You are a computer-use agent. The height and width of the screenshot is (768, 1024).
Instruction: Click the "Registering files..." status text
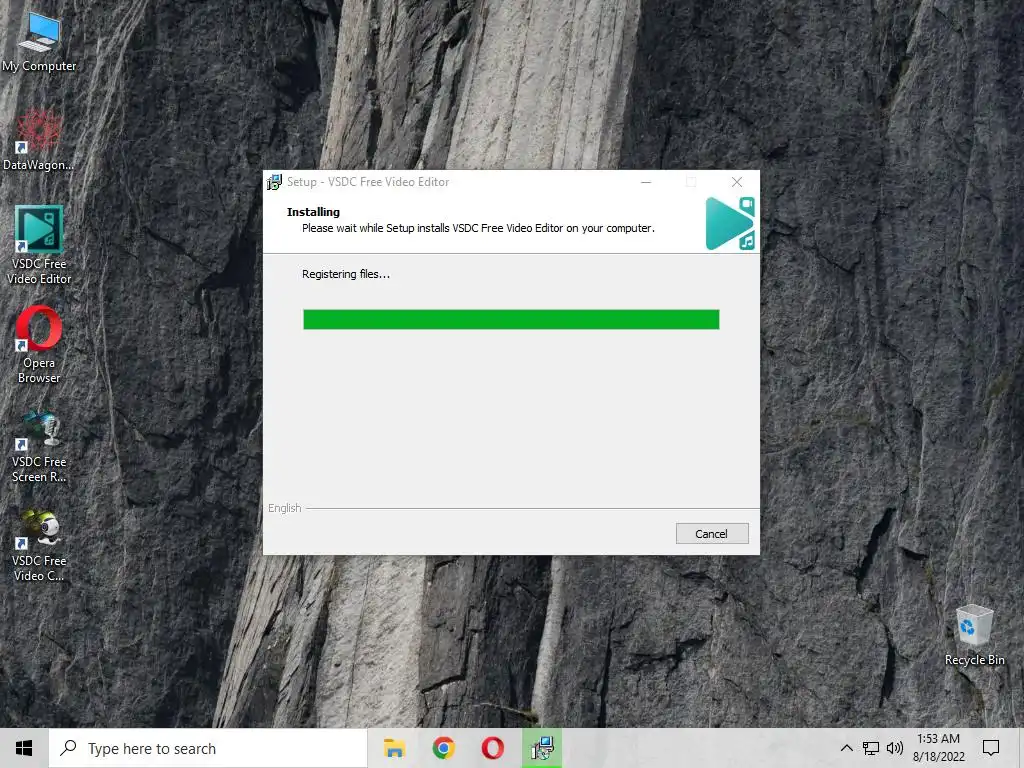coord(345,274)
